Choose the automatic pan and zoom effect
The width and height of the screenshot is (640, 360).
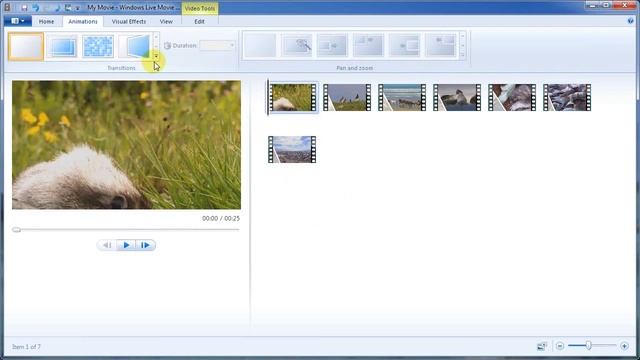click(x=296, y=45)
